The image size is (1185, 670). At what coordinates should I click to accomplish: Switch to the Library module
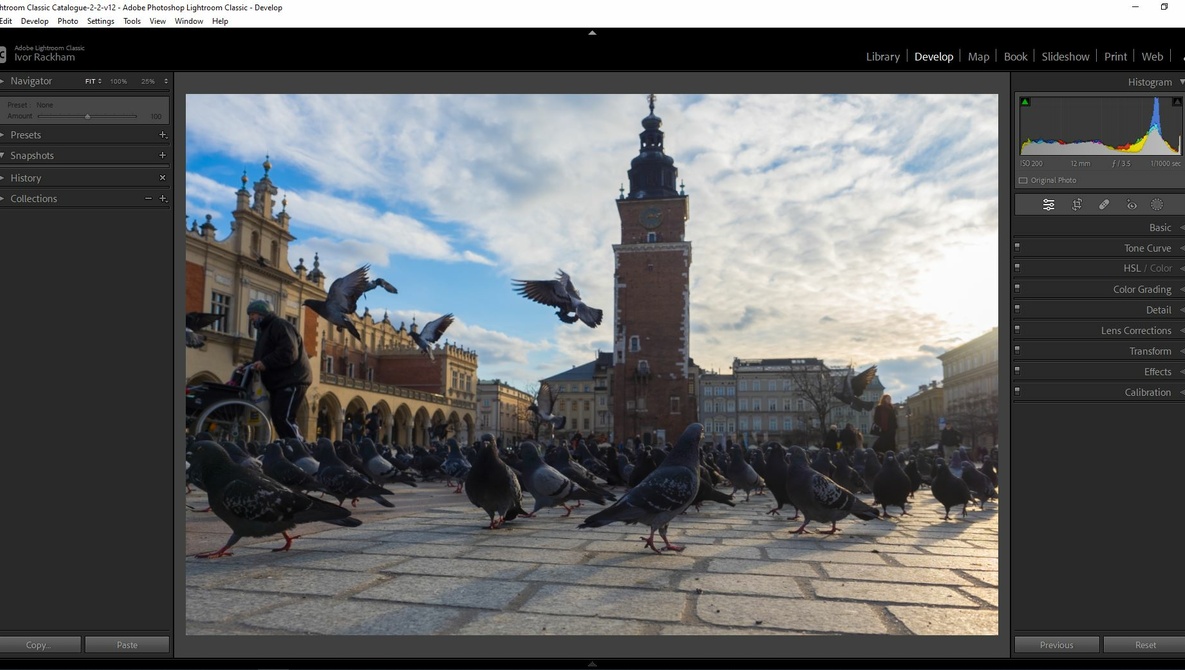(x=882, y=57)
